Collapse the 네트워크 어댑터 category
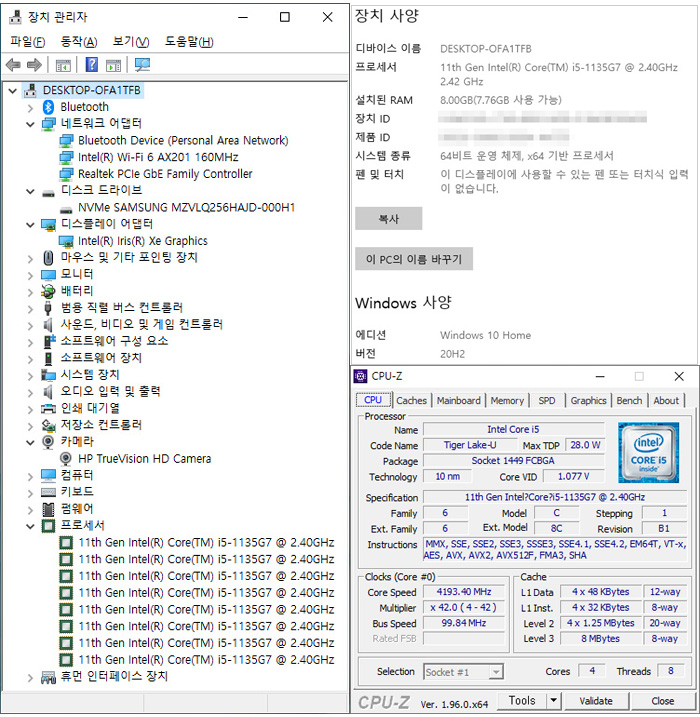The image size is (700, 717). (x=30, y=124)
